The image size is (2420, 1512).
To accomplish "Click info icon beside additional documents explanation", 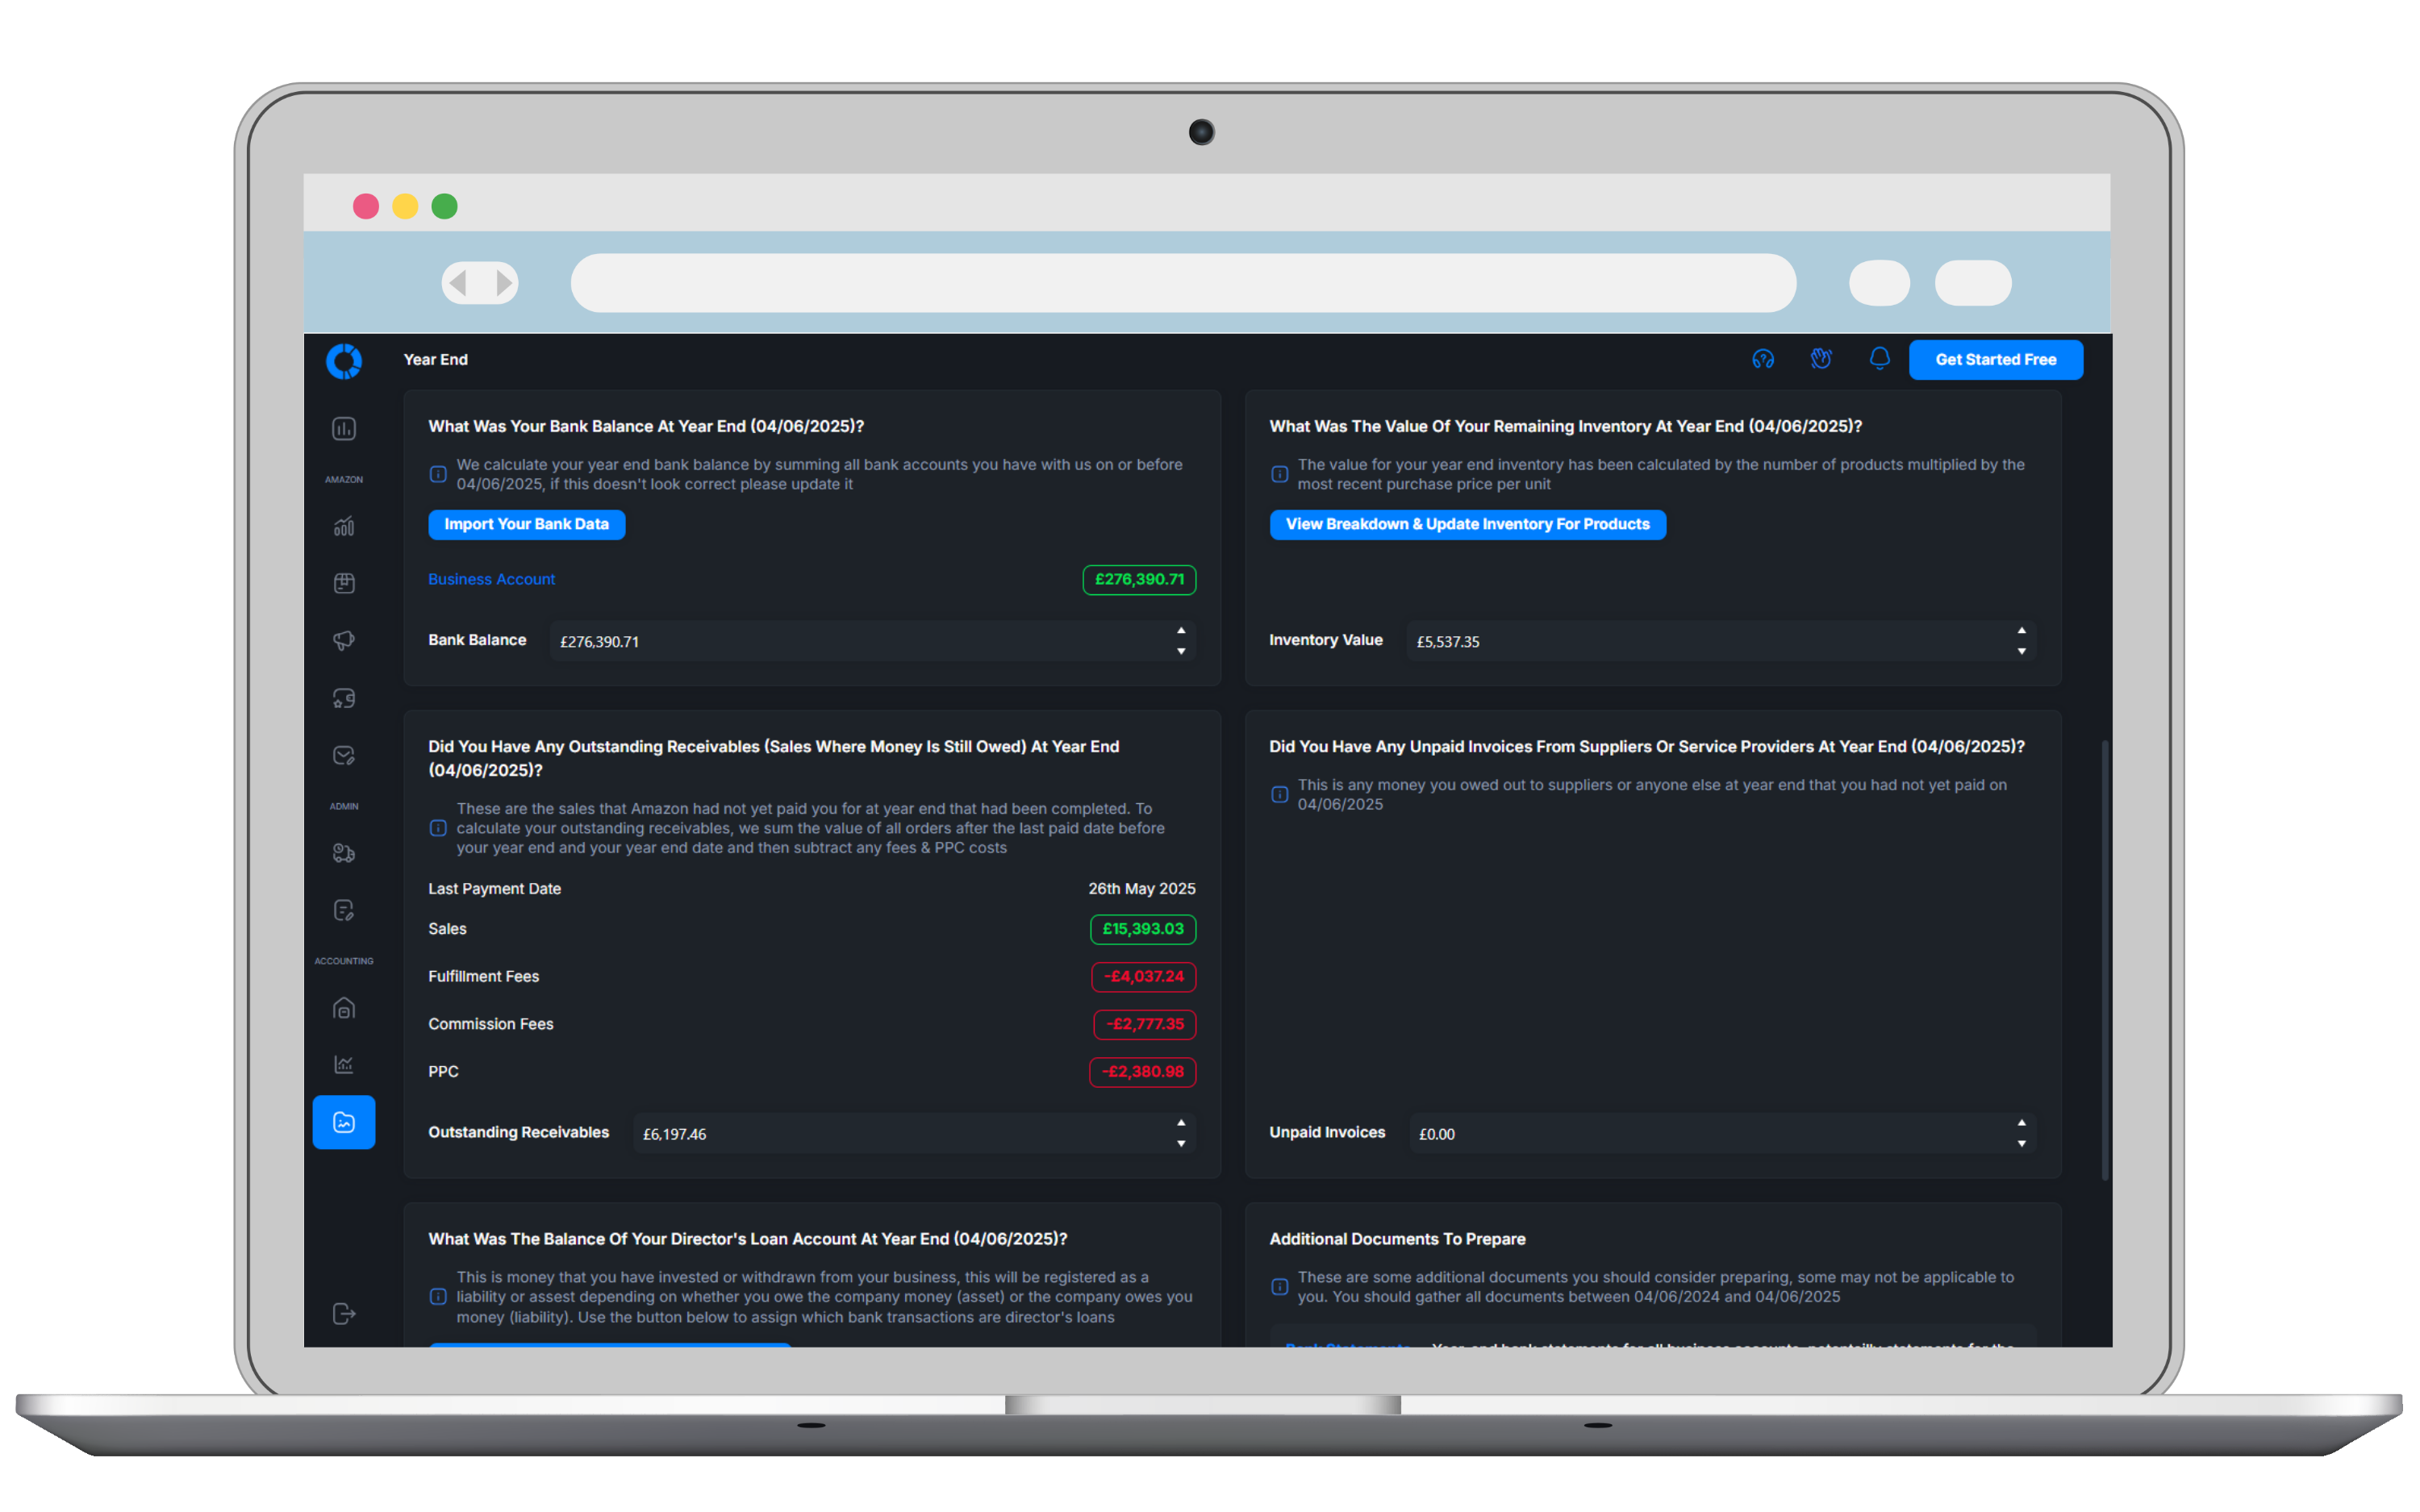I will (x=1279, y=1287).
